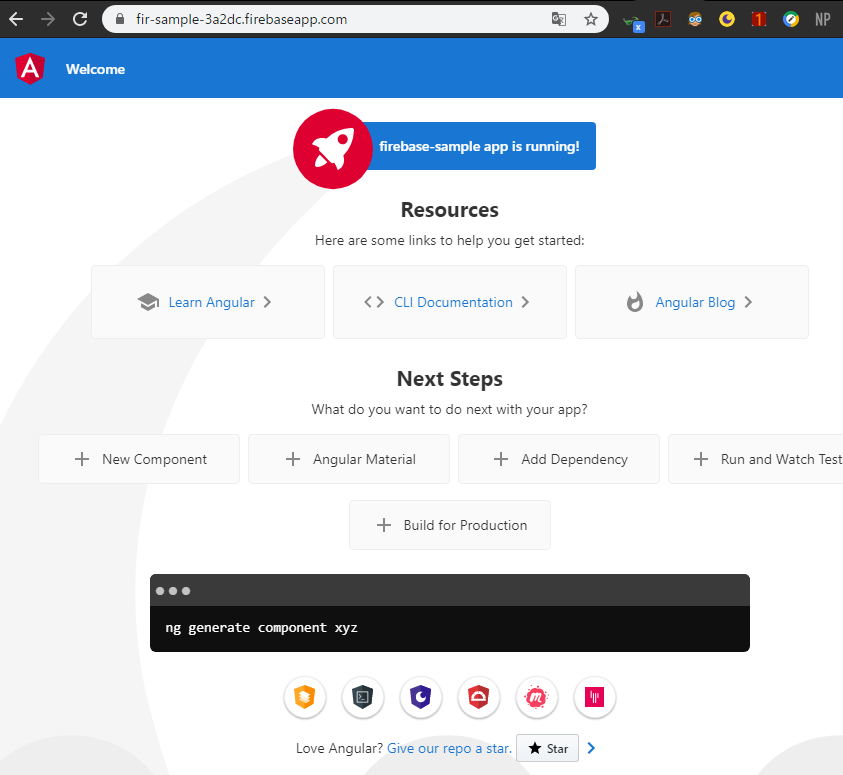Open the red number-one extension icon
Viewport: 843px width, 775px height.
pyautogui.click(x=759, y=19)
